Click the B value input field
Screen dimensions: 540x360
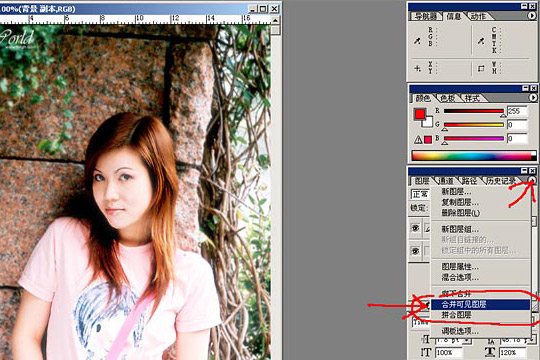coord(517,138)
